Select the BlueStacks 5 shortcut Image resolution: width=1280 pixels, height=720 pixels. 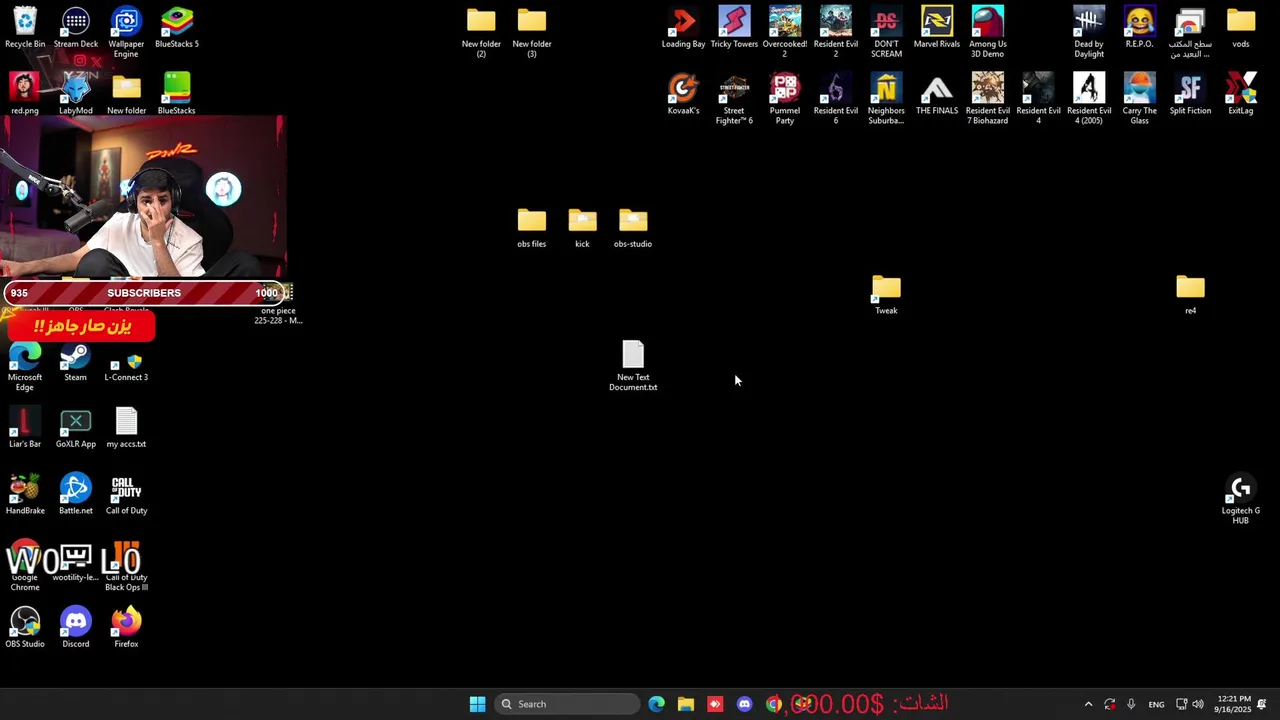pos(177,28)
